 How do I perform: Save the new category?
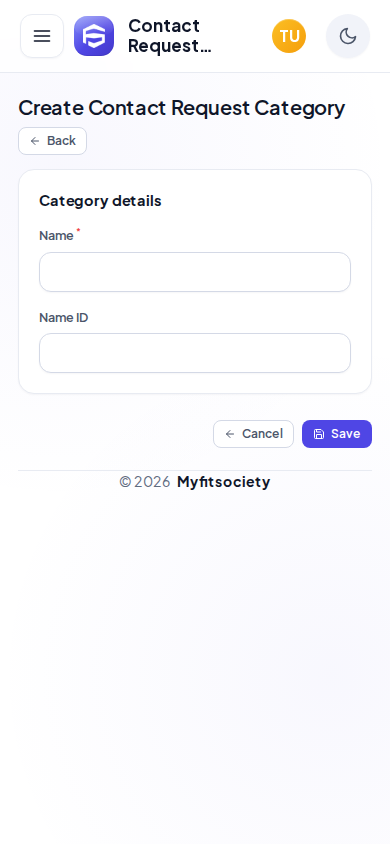(337, 434)
